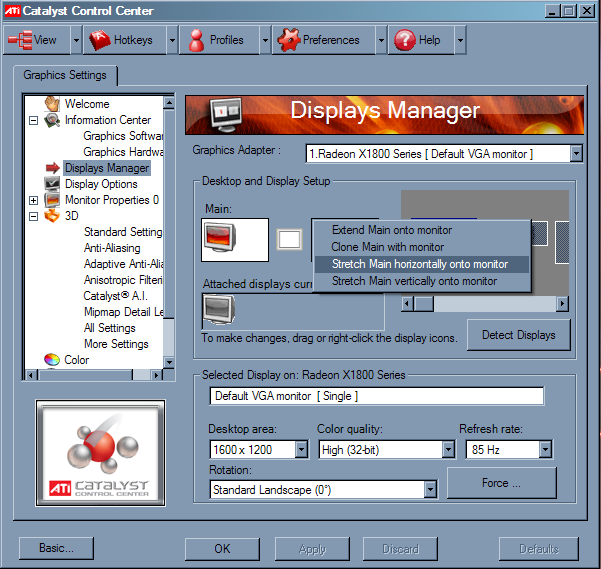Click the Basic button
Image resolution: width=601 pixels, height=569 pixels.
[56, 548]
